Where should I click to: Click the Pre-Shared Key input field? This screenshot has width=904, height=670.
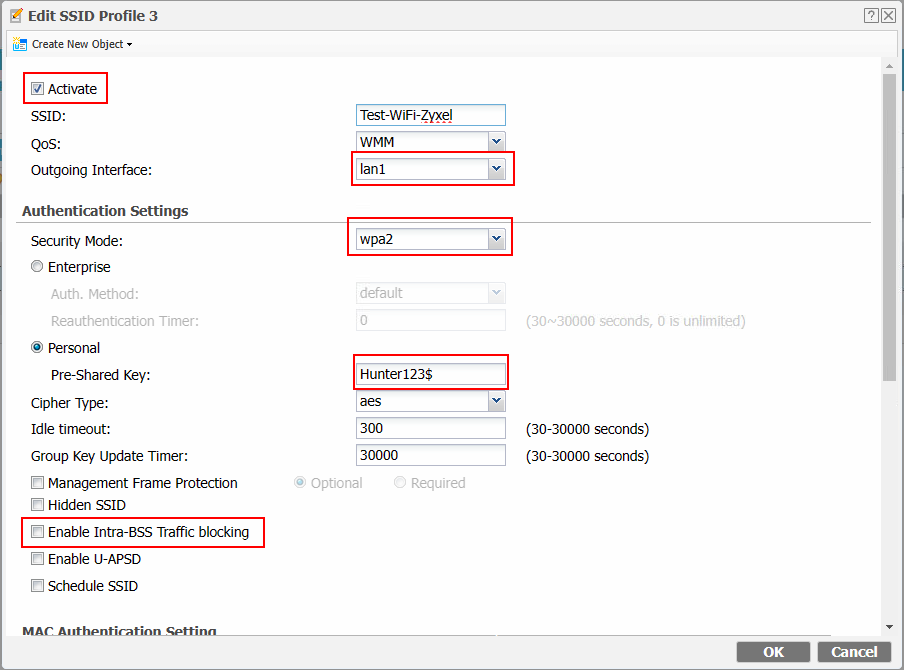(430, 372)
